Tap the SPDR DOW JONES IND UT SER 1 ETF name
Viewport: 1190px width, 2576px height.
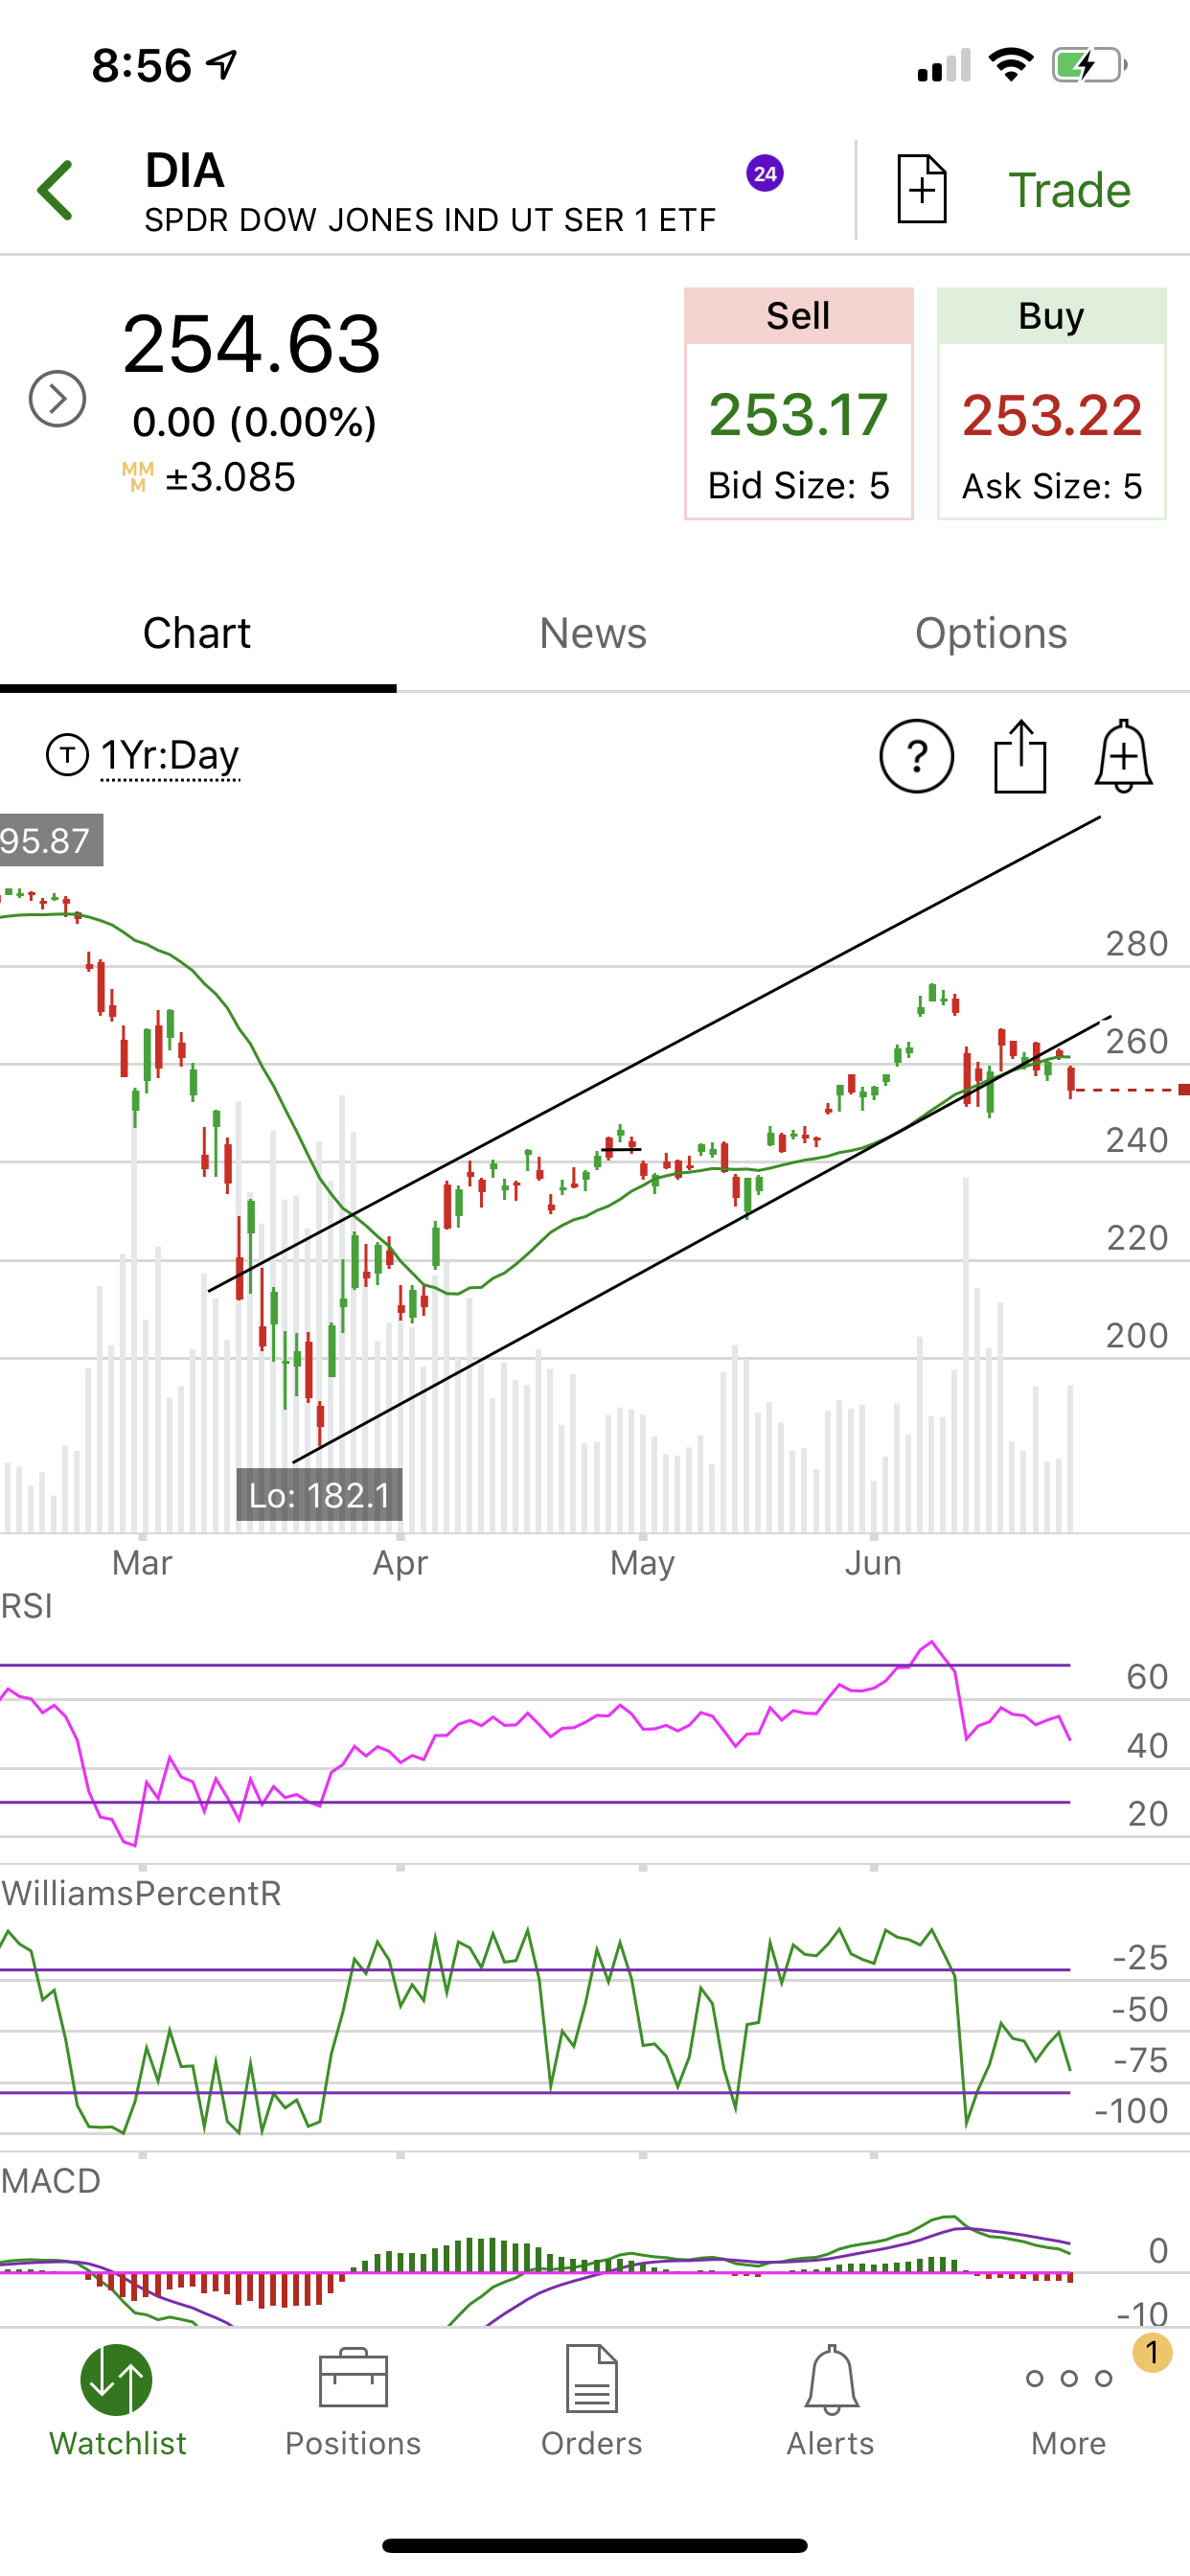[430, 220]
